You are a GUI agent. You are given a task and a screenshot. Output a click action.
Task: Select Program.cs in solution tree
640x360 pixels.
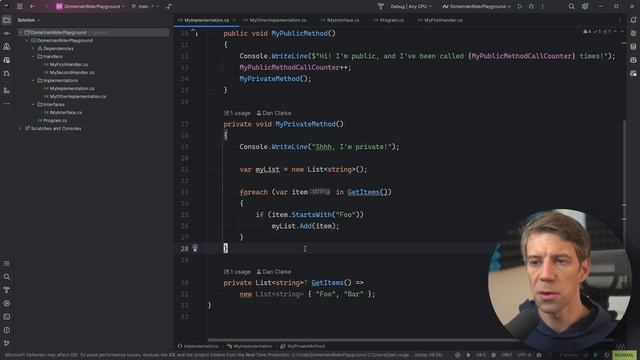pyautogui.click(x=55, y=120)
